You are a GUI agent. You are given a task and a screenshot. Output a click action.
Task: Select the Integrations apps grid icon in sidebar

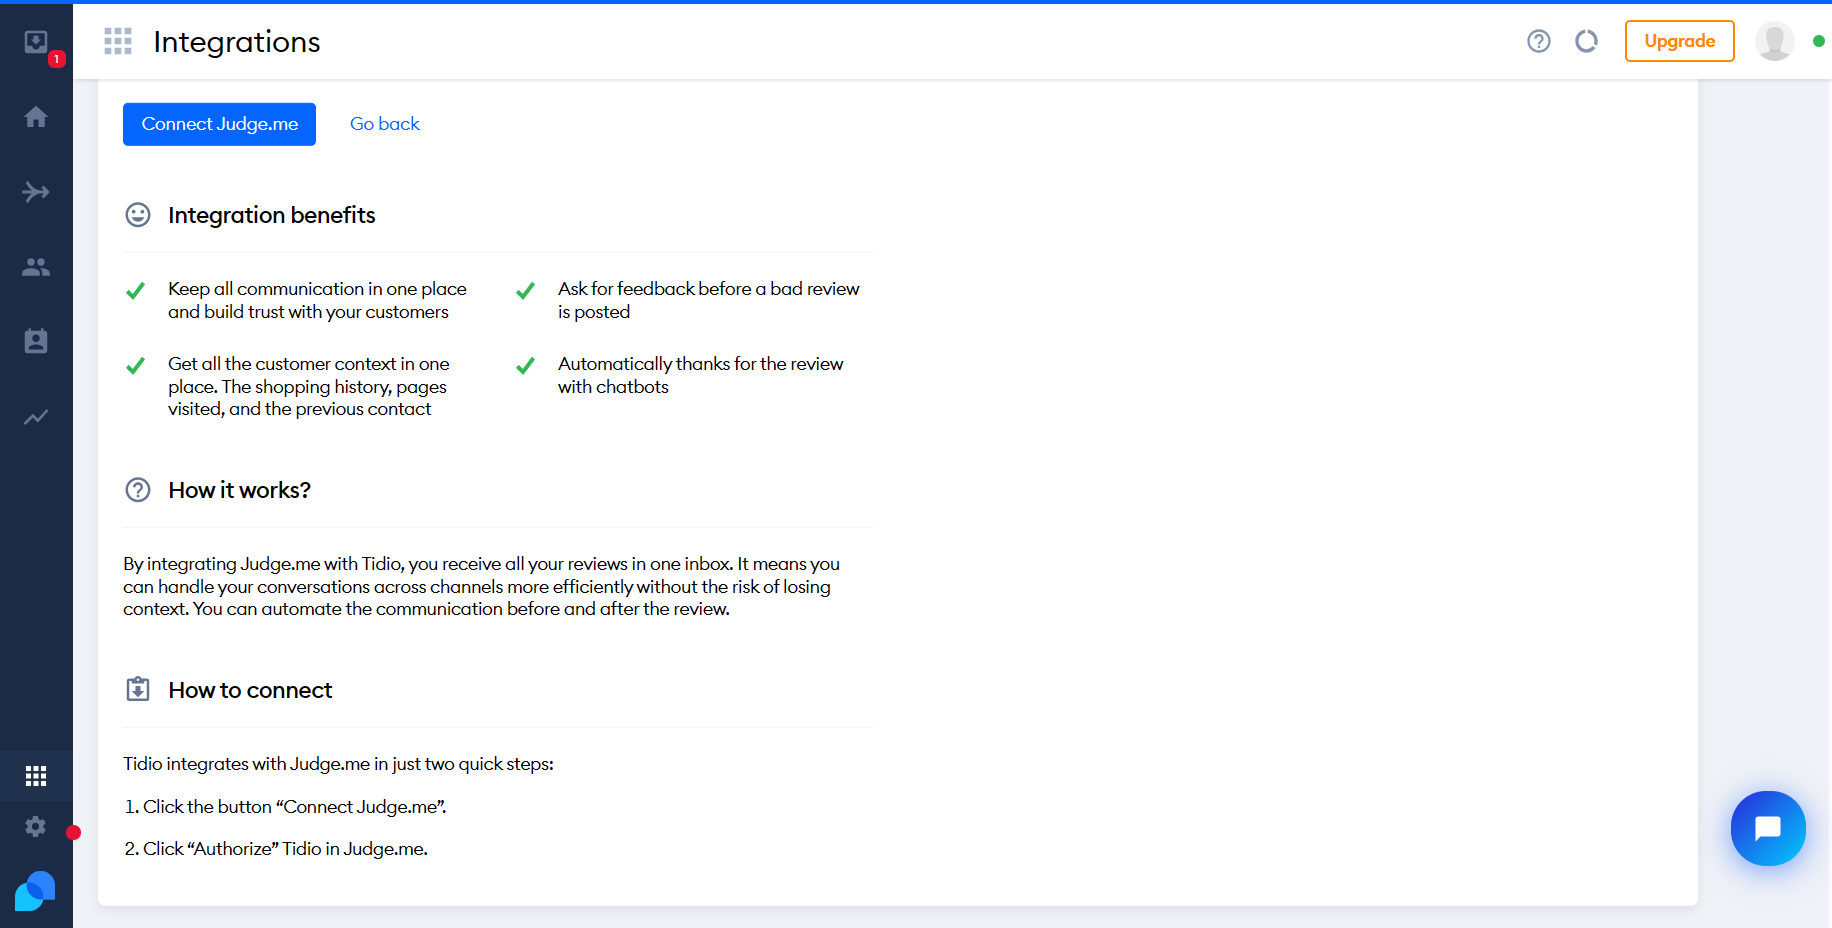[36, 776]
